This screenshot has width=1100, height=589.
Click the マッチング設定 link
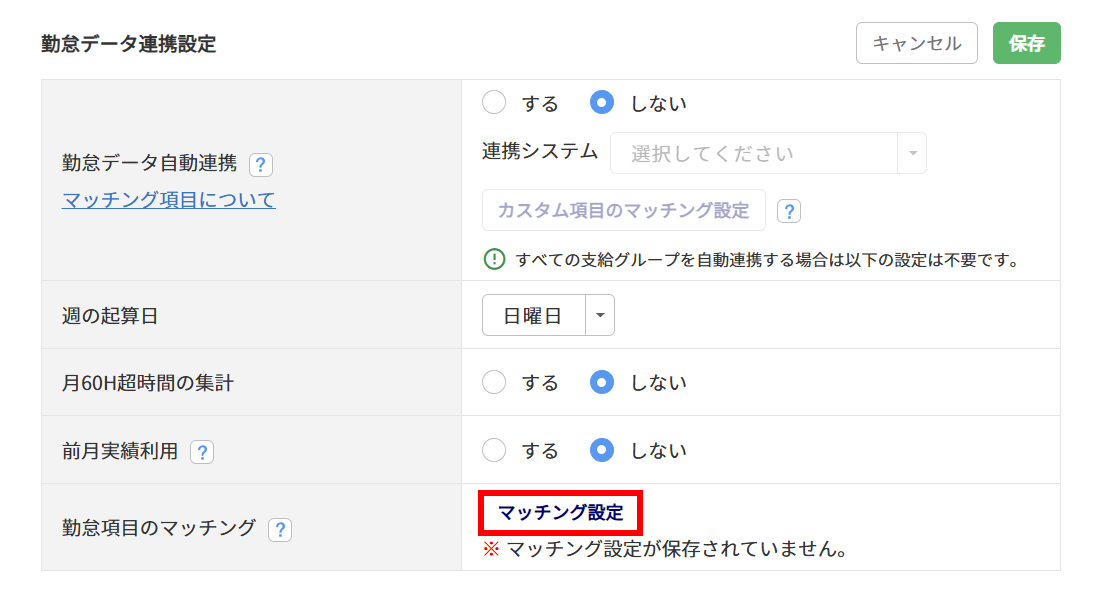561,513
